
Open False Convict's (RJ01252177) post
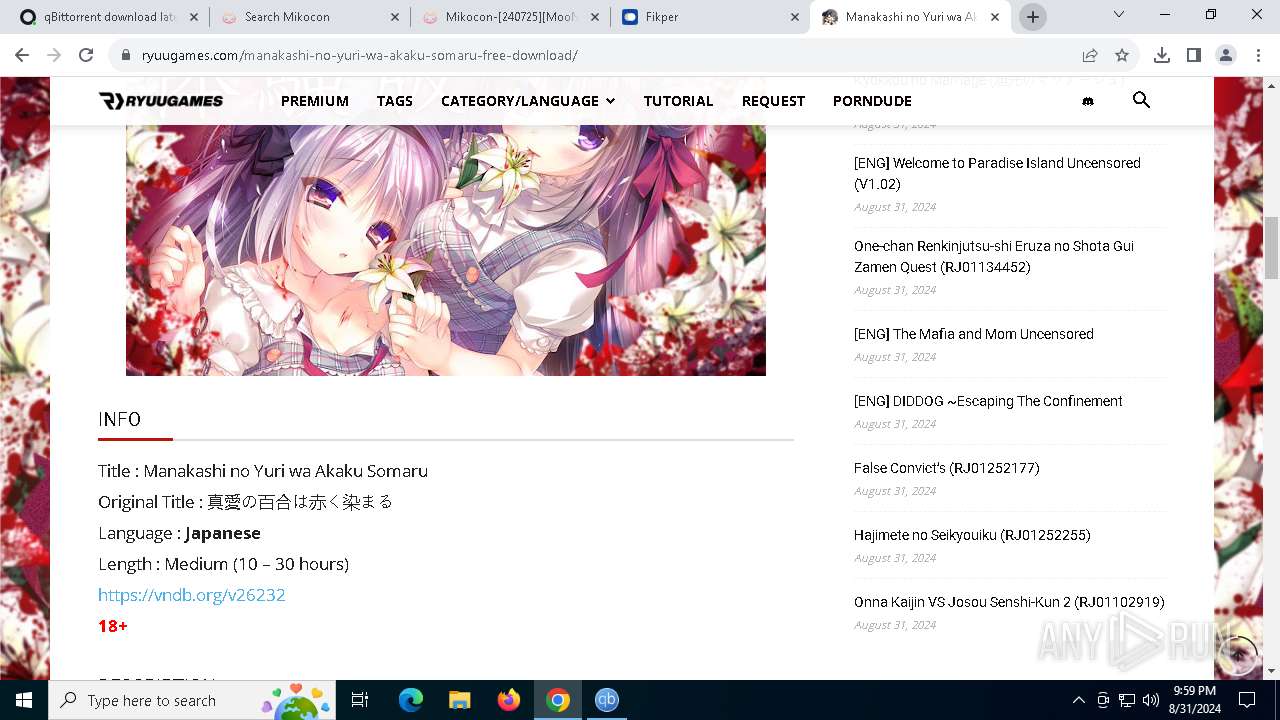pyautogui.click(x=947, y=468)
